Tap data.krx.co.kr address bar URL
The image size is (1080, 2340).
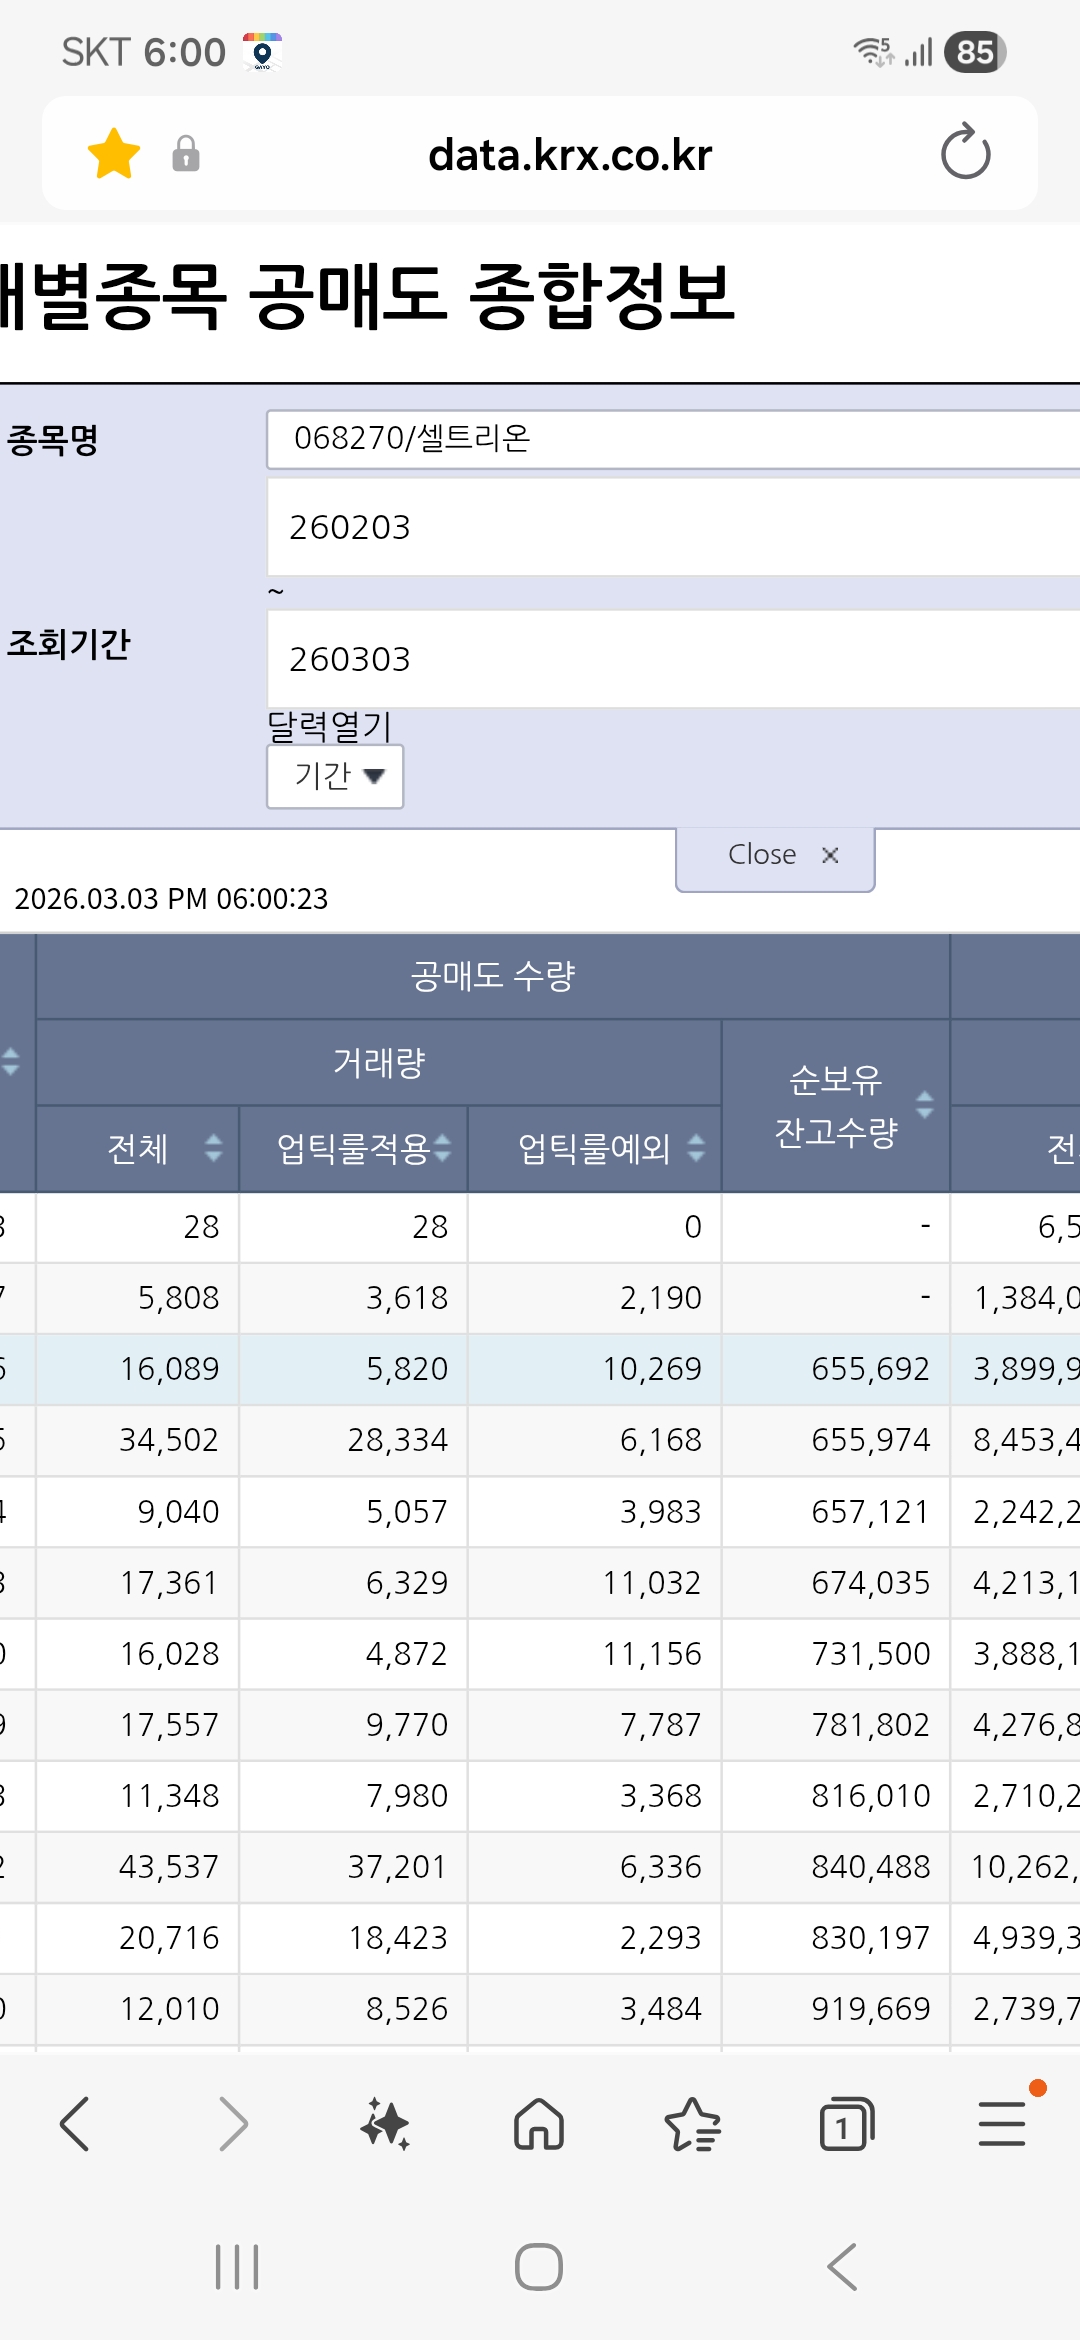tap(570, 155)
